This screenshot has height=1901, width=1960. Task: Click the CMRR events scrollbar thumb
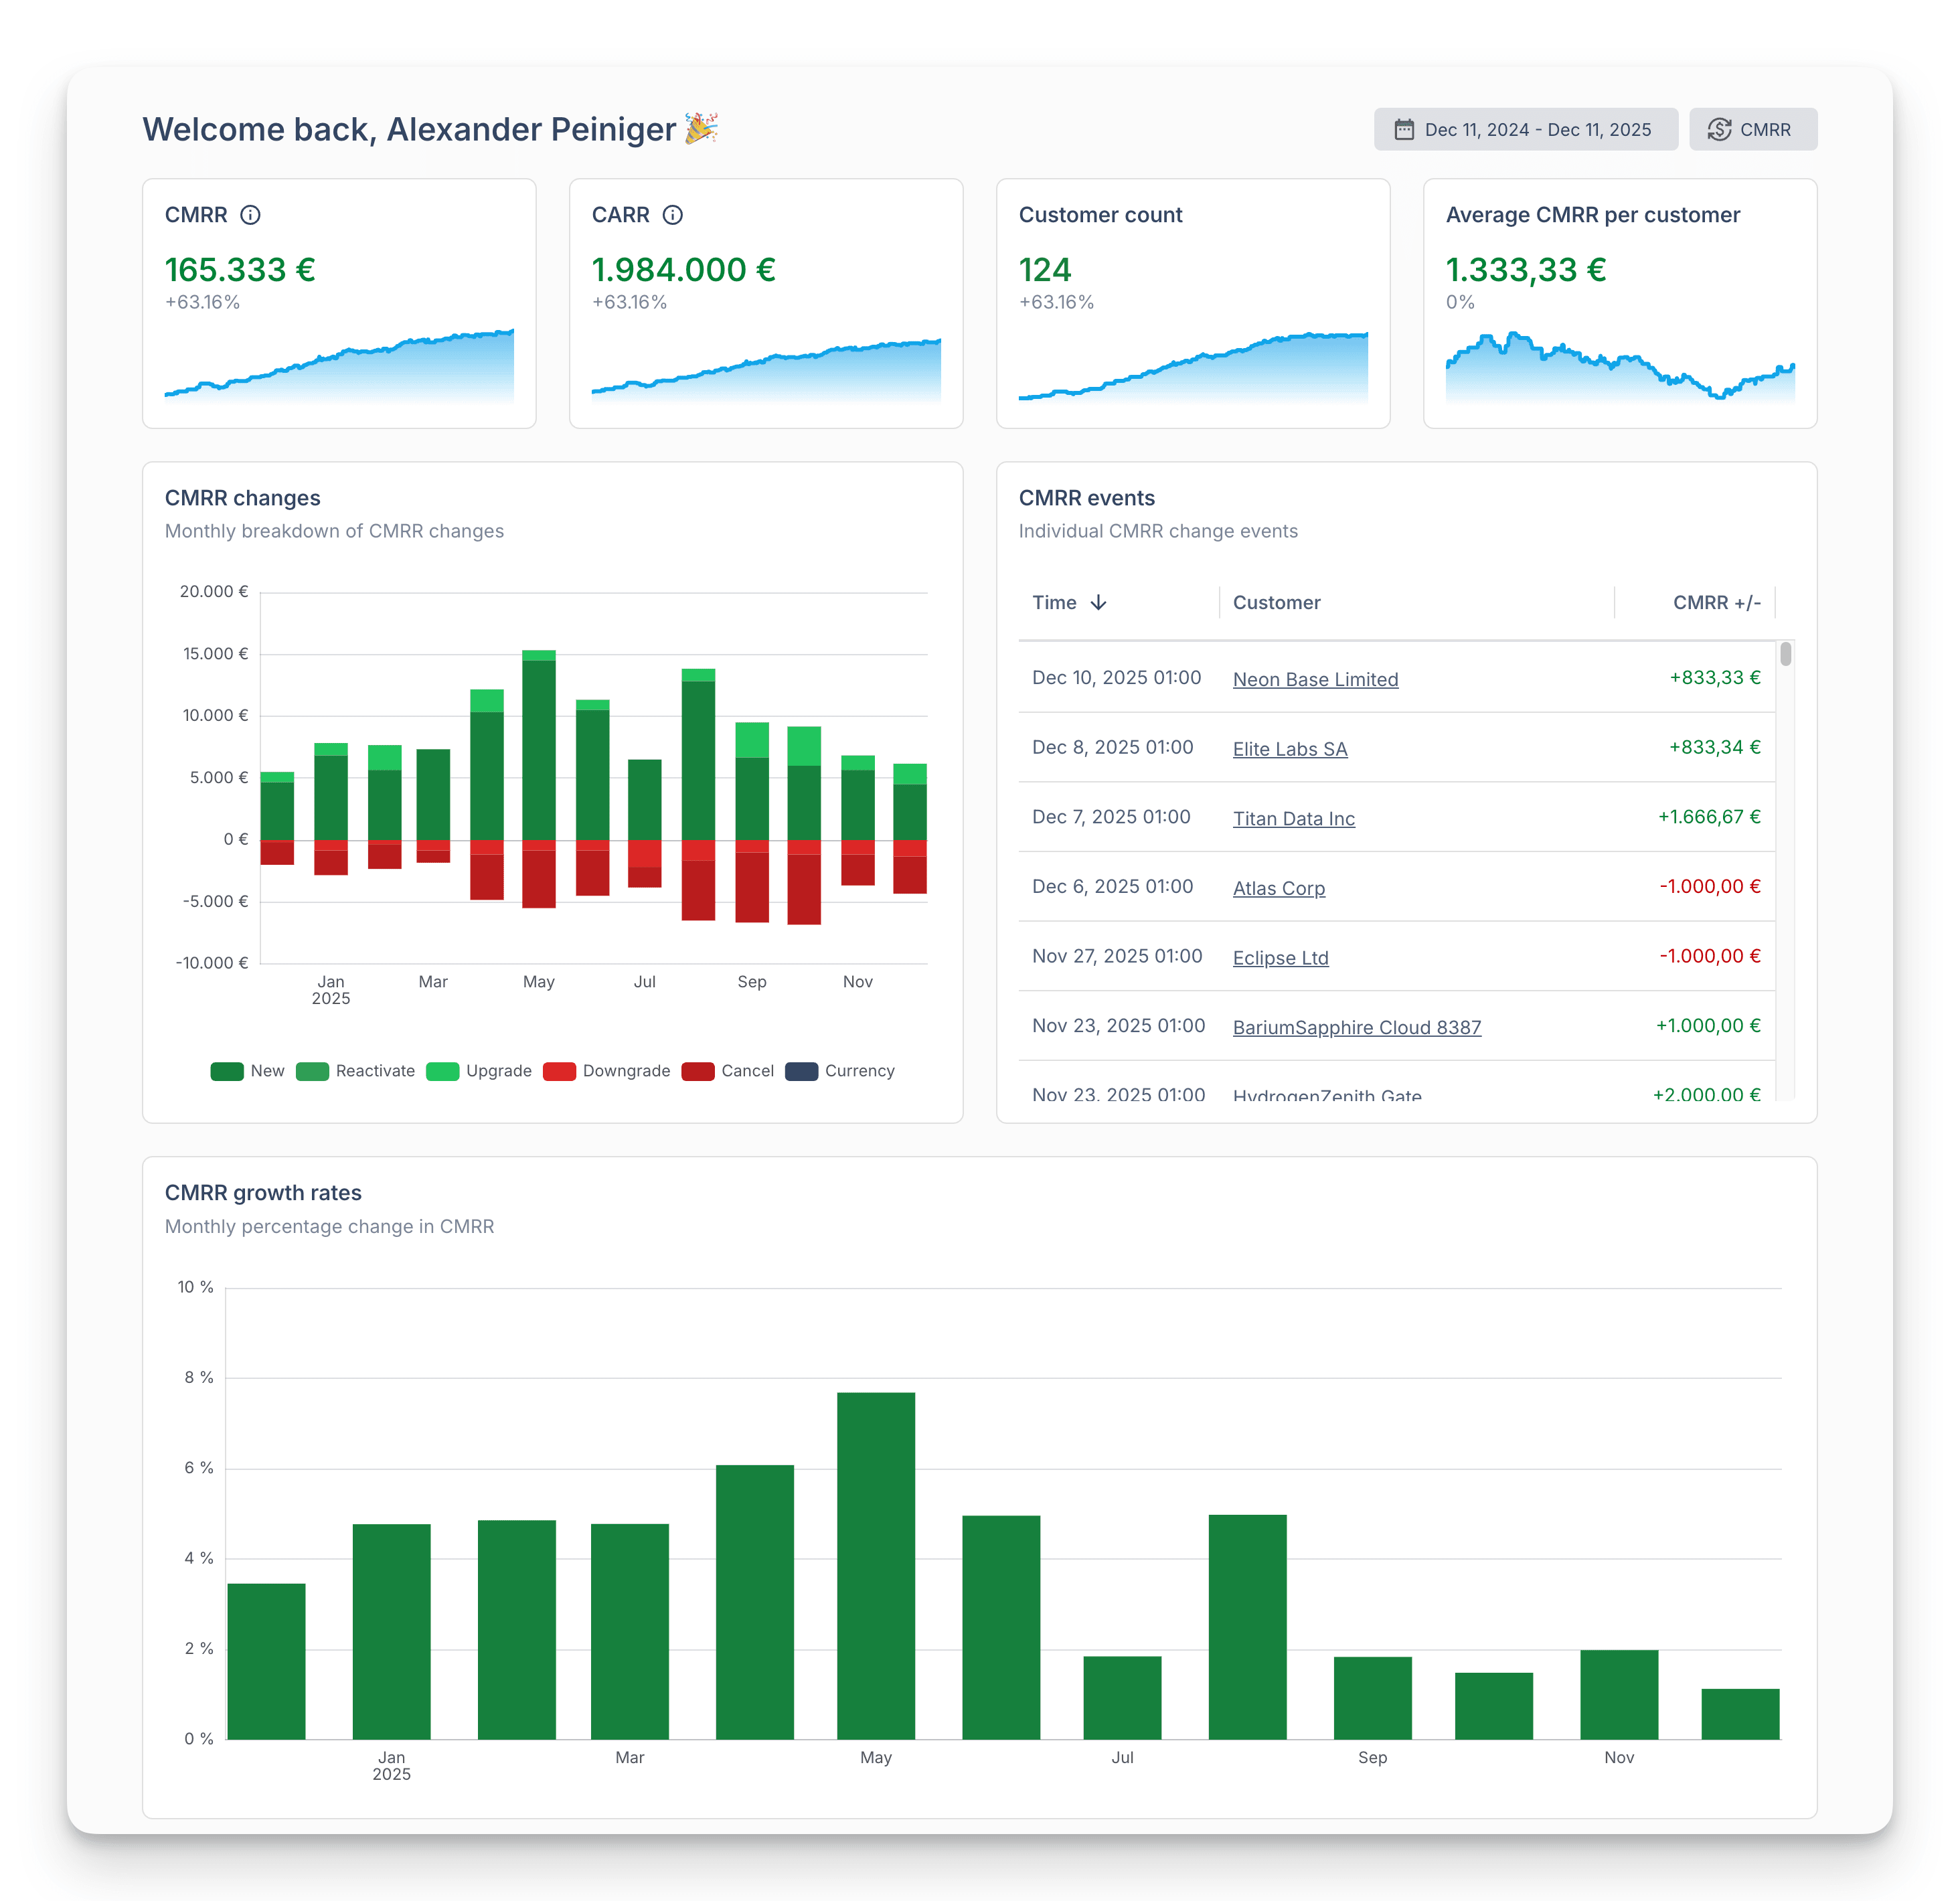1785,655
